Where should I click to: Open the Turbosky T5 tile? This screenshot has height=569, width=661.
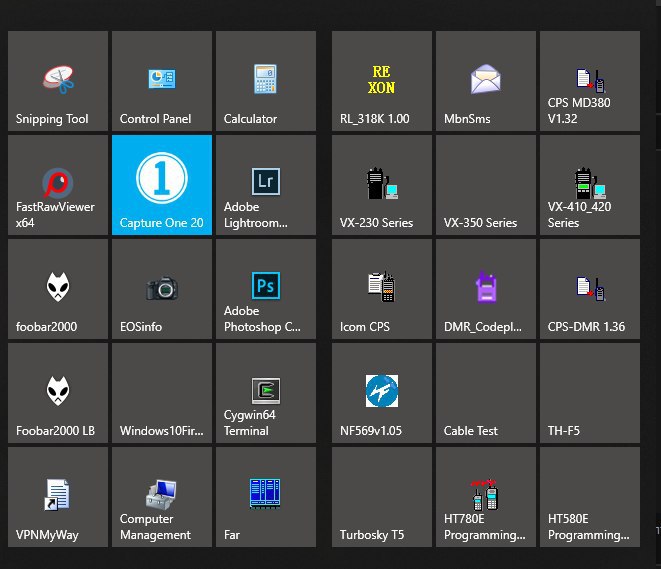point(382,497)
